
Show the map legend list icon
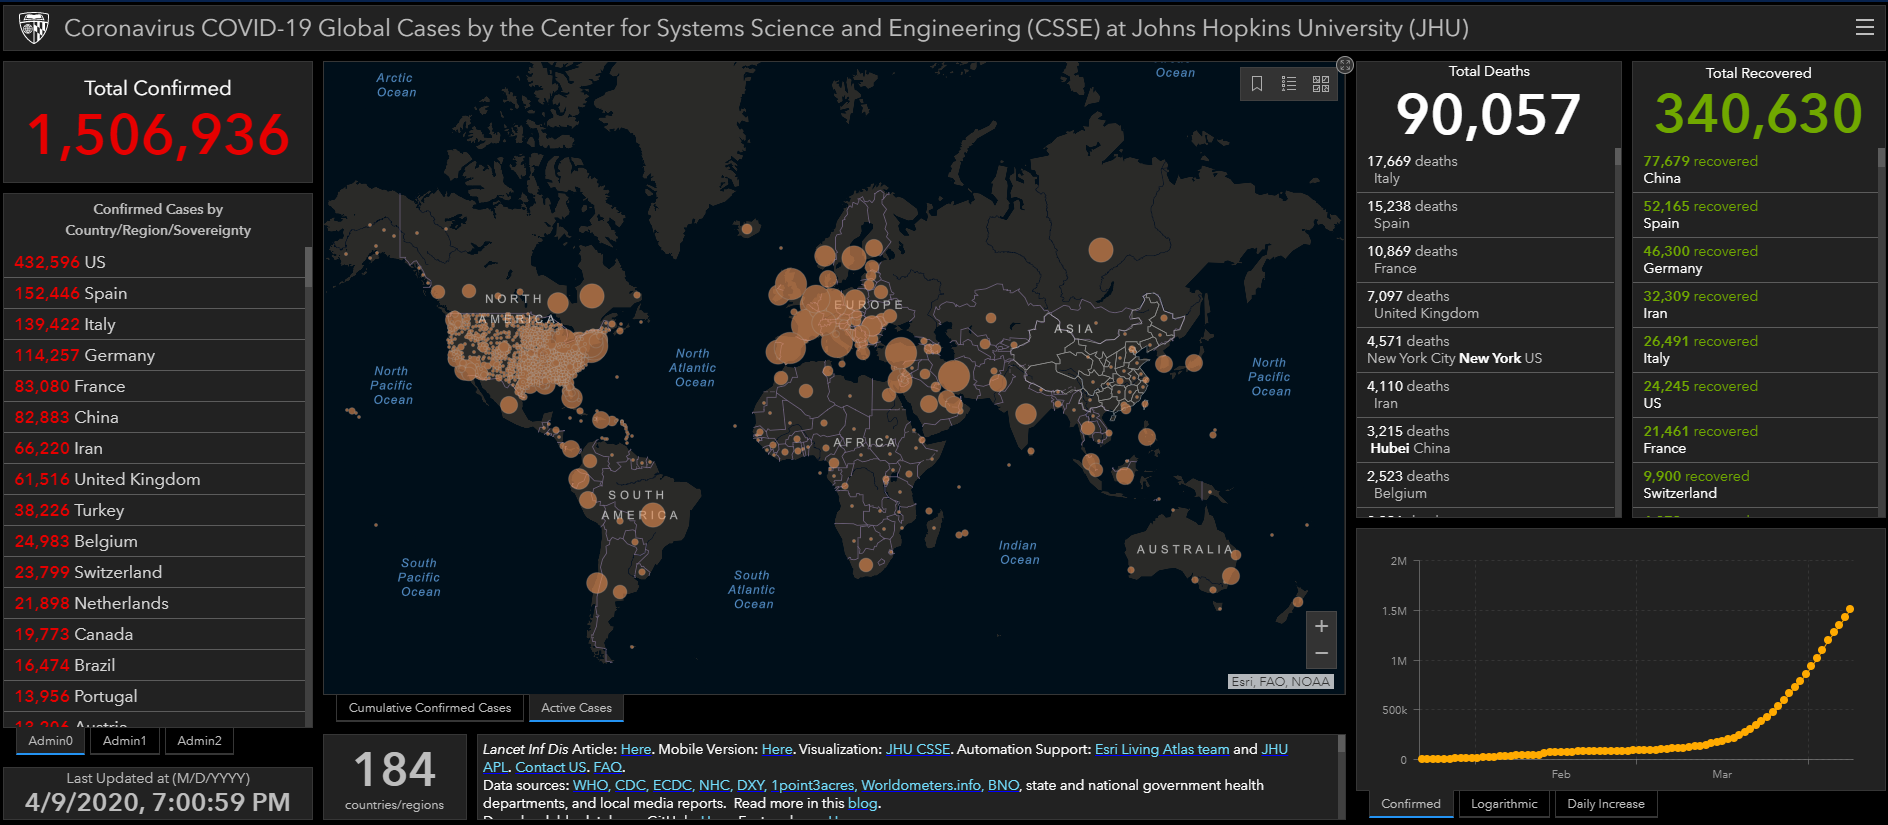click(1289, 84)
